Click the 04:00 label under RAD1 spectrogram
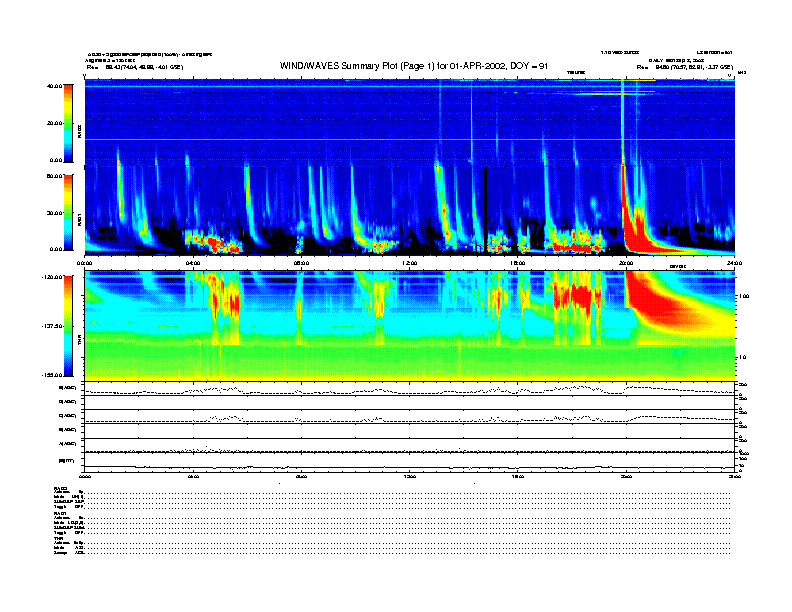The width and height of the screenshot is (792, 612). (x=193, y=263)
